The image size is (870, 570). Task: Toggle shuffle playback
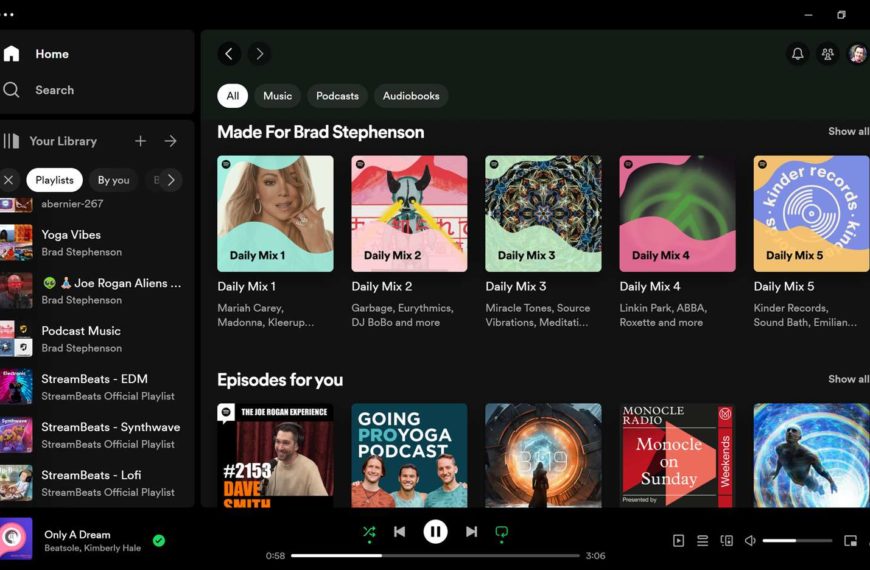pyautogui.click(x=369, y=532)
